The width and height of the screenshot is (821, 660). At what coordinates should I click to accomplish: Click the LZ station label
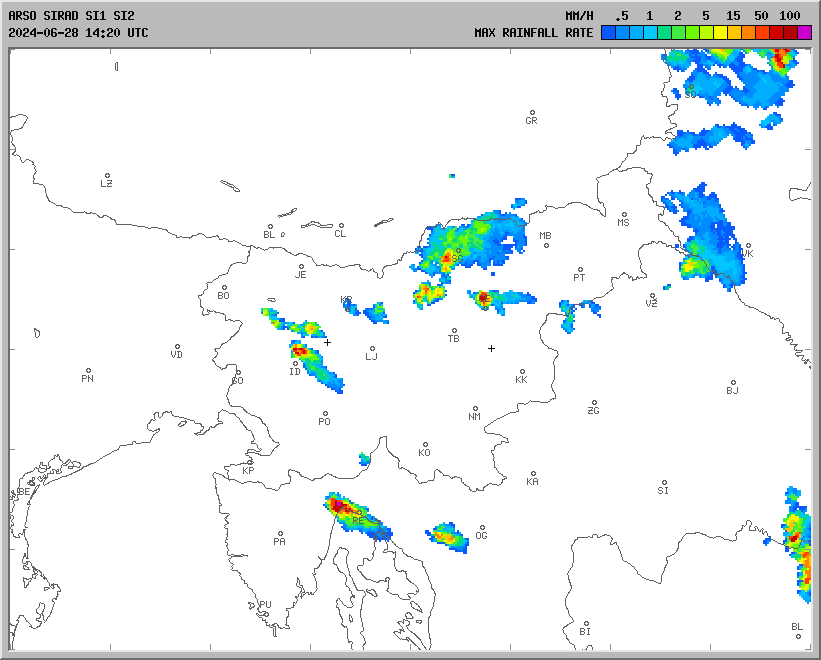[106, 184]
